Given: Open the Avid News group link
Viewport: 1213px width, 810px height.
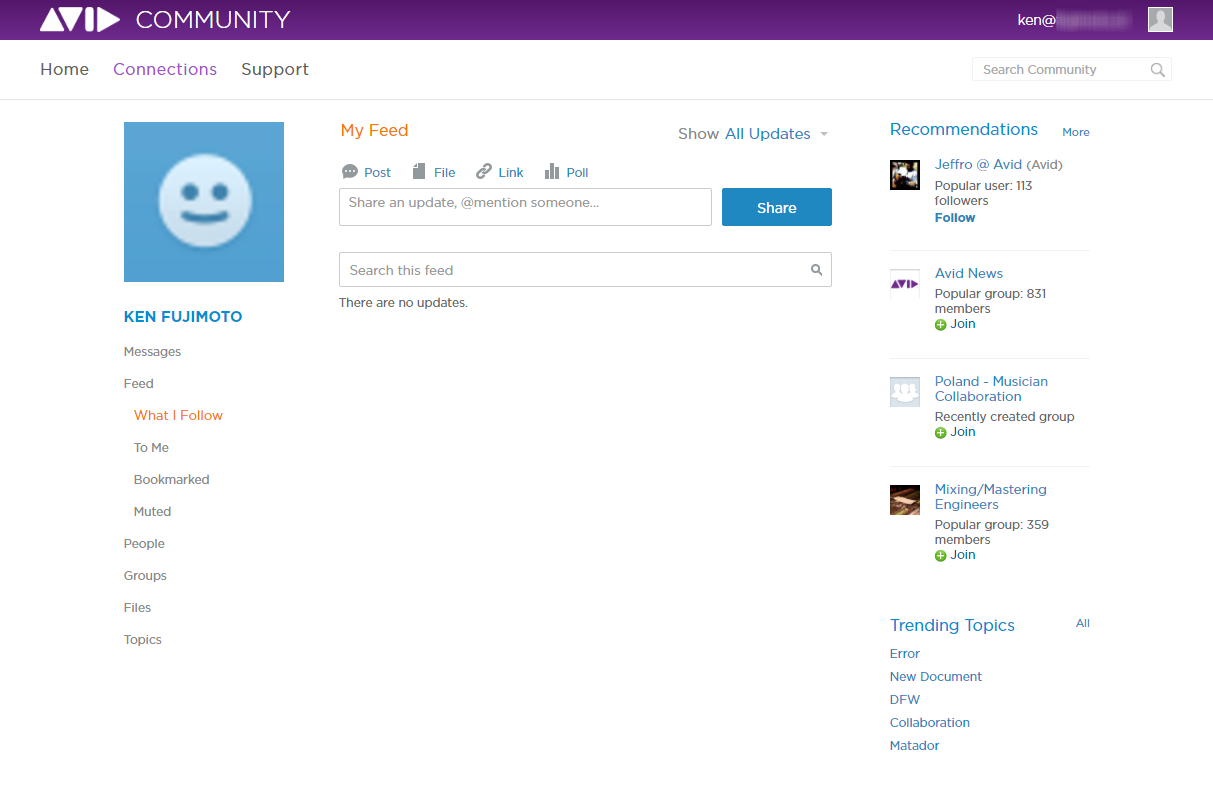Looking at the screenshot, I should coord(969,273).
